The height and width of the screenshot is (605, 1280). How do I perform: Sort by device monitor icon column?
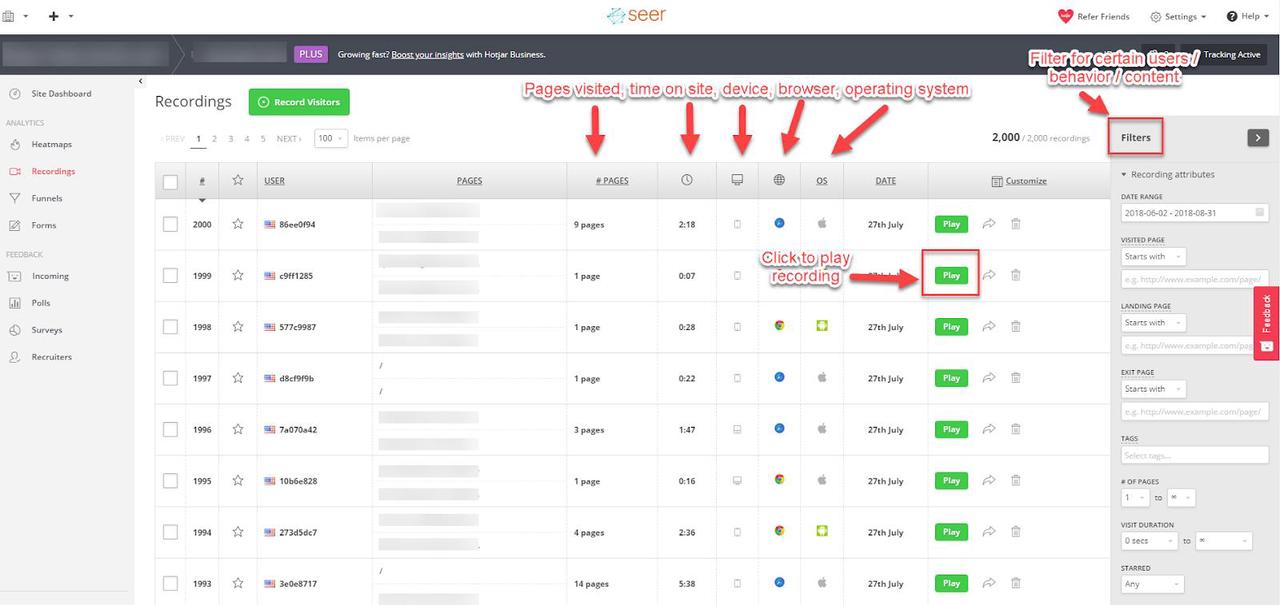pyautogui.click(x=737, y=180)
